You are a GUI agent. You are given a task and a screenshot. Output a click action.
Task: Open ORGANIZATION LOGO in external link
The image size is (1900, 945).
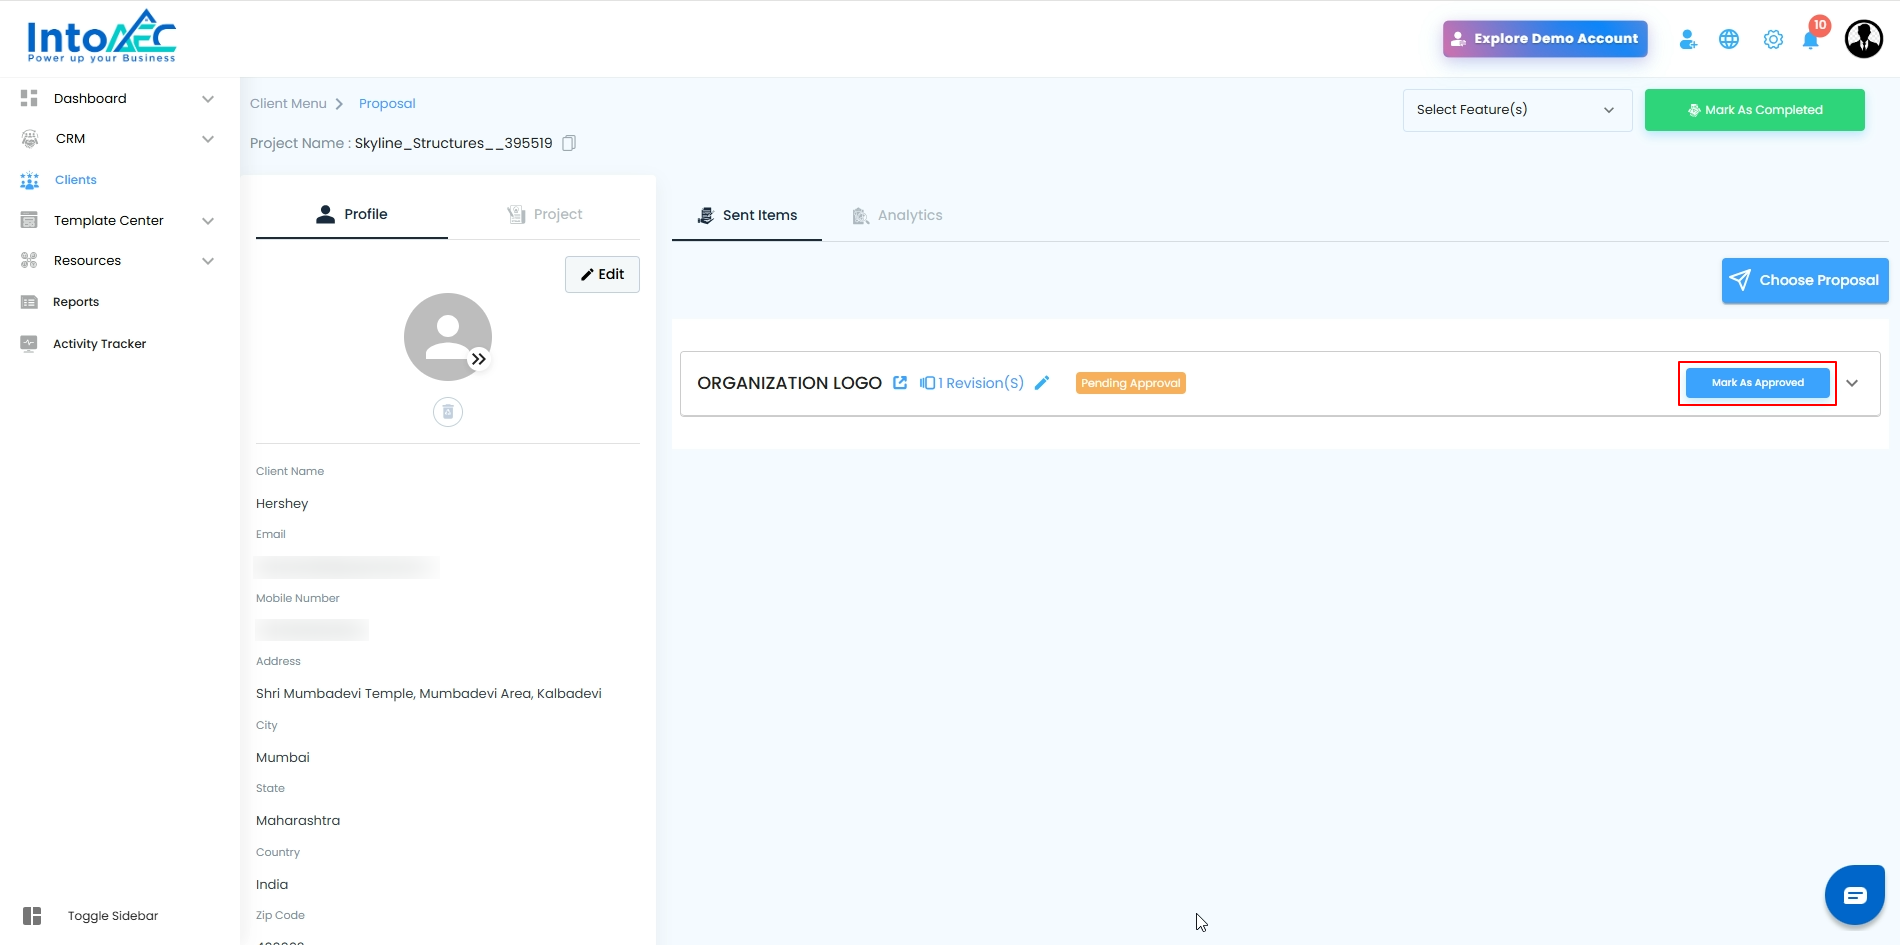coord(900,383)
